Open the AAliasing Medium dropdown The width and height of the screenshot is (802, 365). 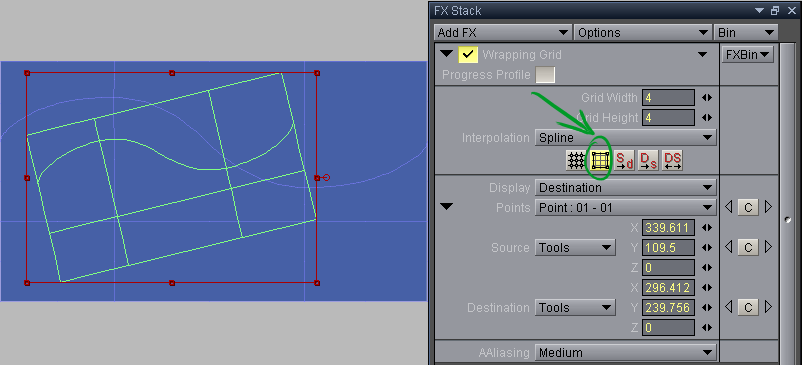click(625, 353)
